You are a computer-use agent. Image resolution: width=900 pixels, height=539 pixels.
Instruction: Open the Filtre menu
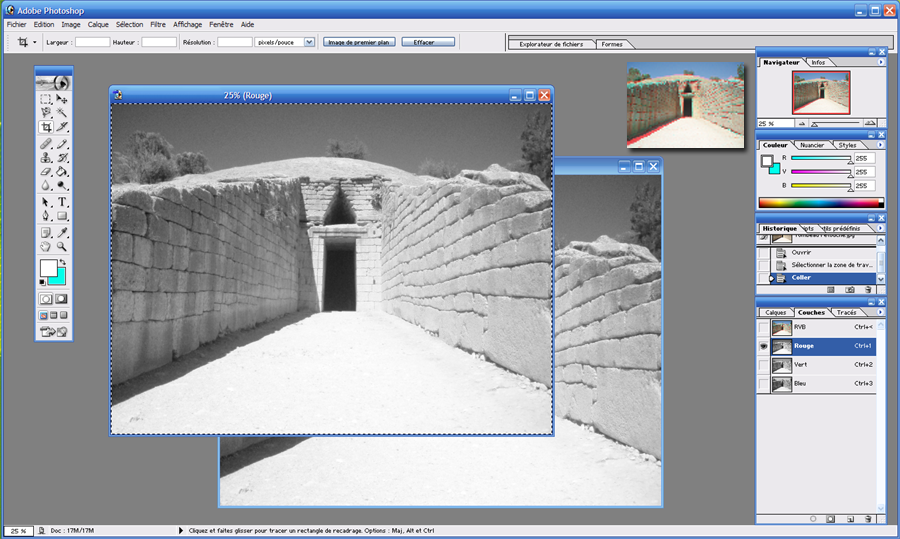[158, 24]
